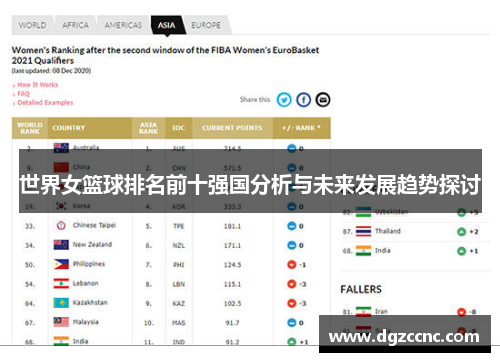This screenshot has height=362, width=500.
Task: Open the New Zealand country entry
Action: click(92, 245)
